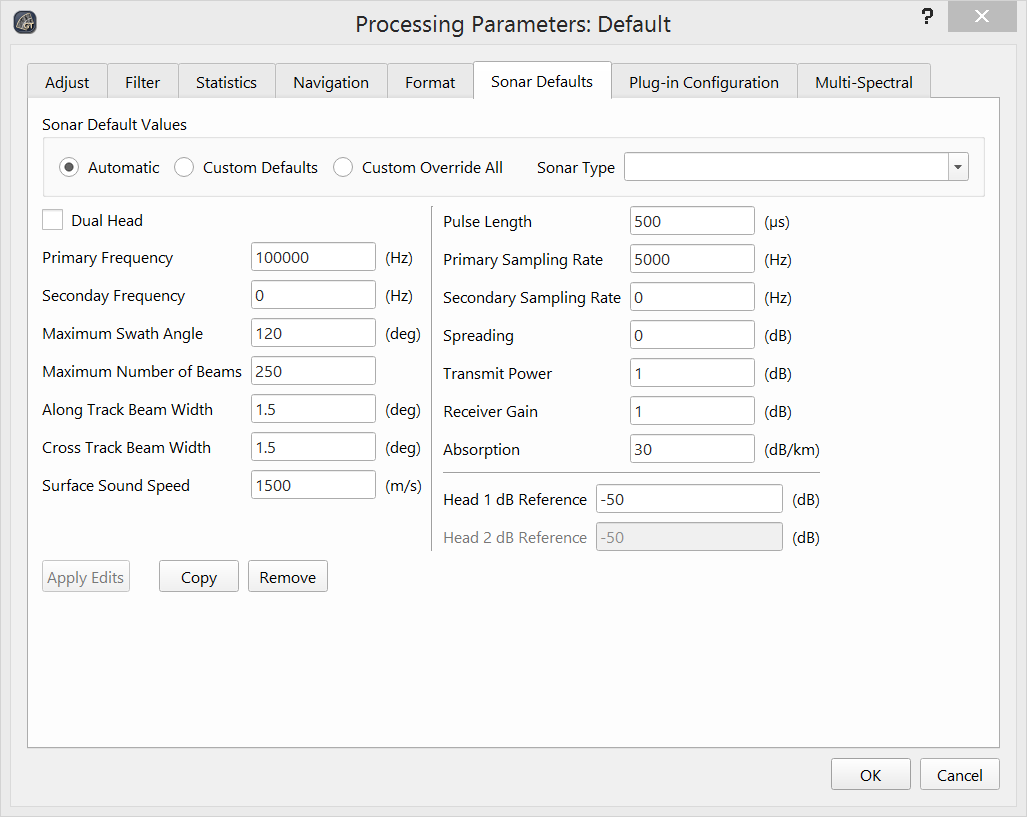Viewport: 1027px width, 817px height.
Task: Select the Custom Defaults radio option
Action: coord(184,168)
